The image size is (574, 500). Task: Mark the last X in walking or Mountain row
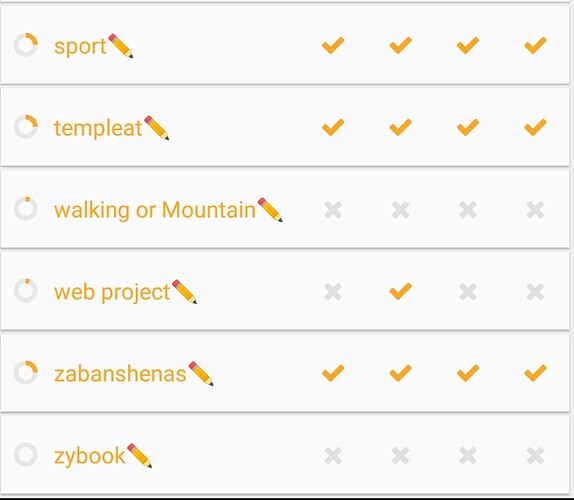(535, 210)
